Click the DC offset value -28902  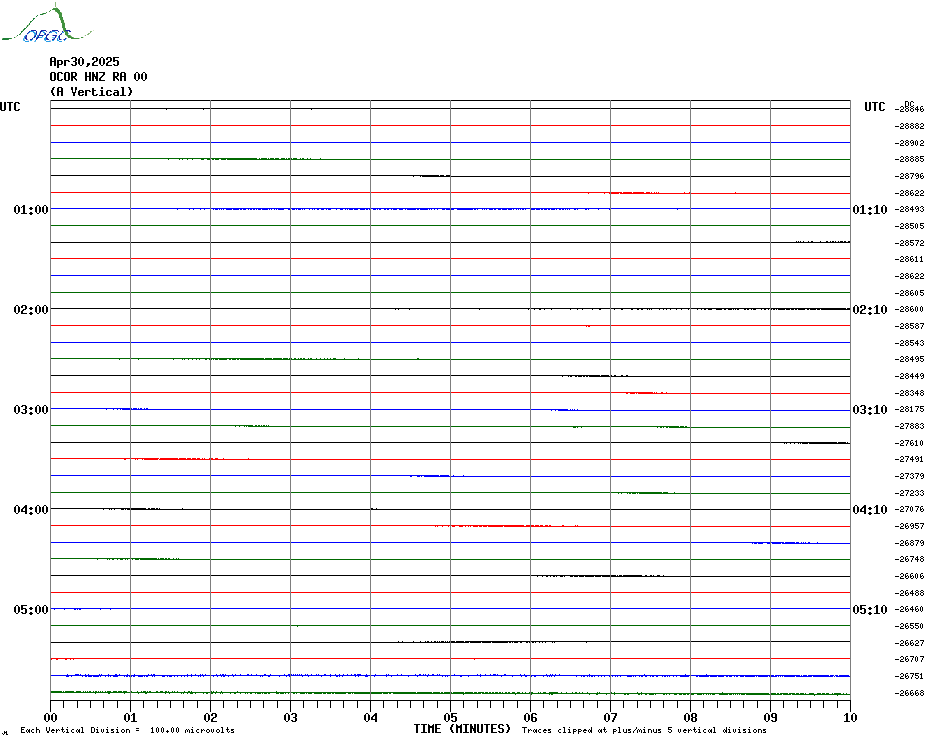[x=909, y=143]
